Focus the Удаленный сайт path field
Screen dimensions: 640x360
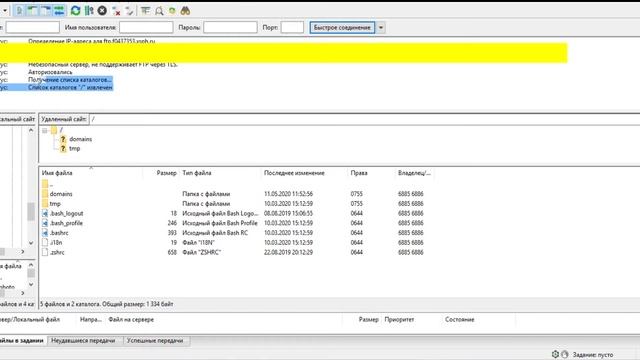click(x=364, y=119)
